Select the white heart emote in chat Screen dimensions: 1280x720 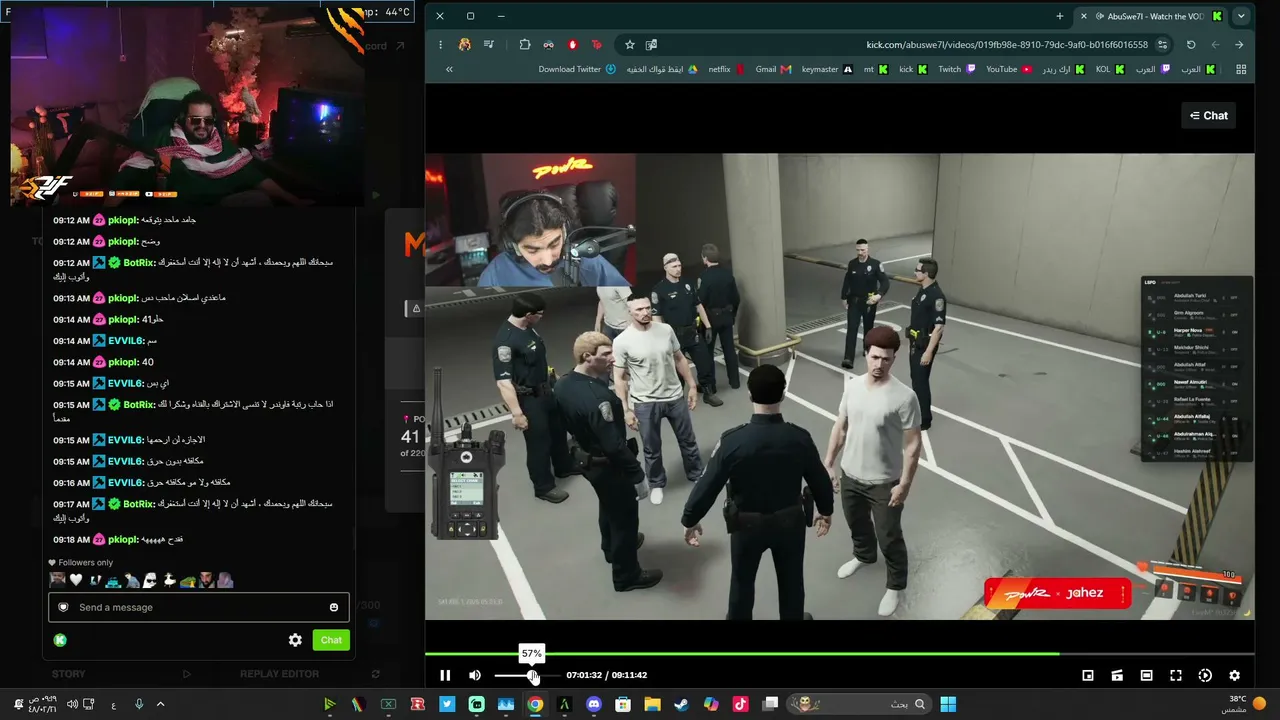[76, 580]
